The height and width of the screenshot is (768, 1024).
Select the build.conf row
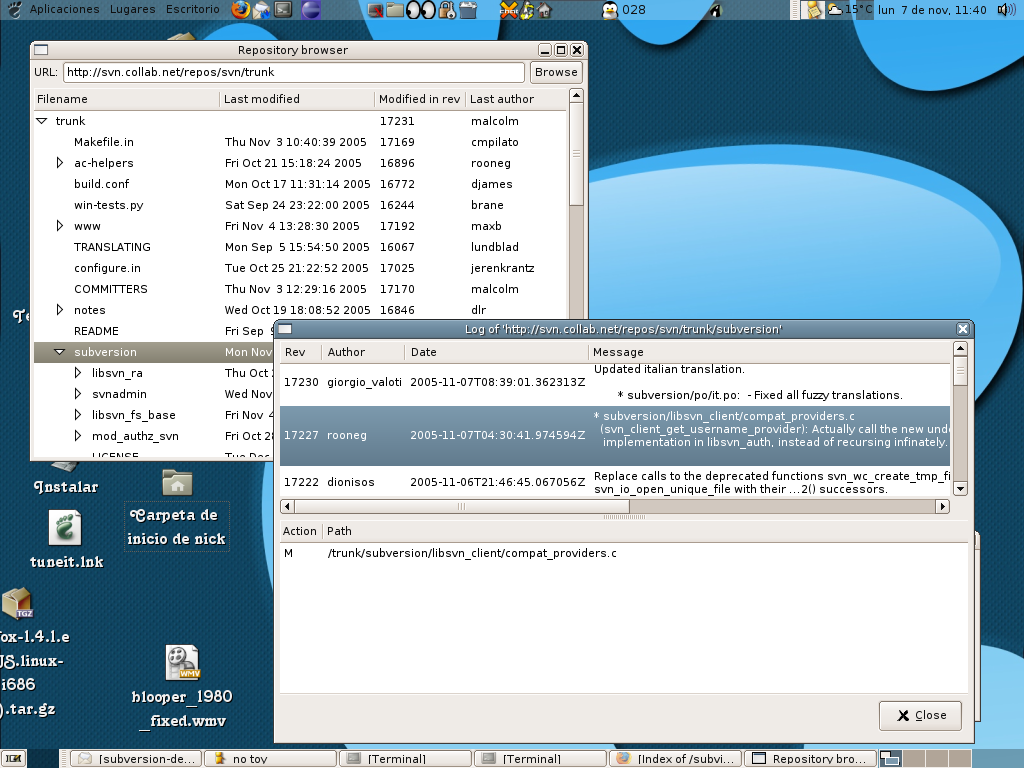pos(300,184)
